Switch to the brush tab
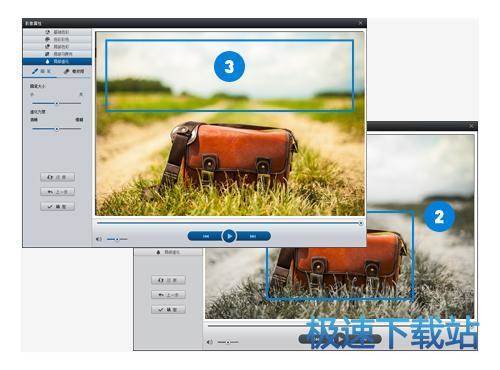500x370 pixels. click(41, 71)
